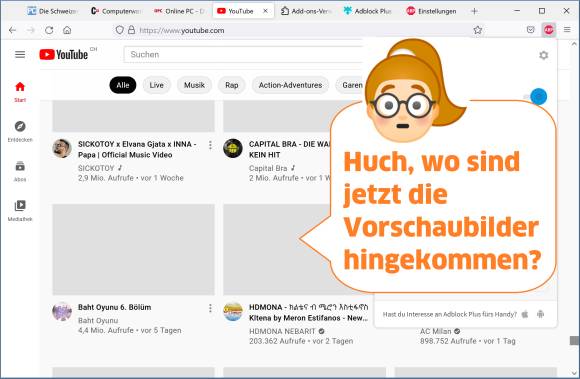Click the Adblock Plus toolbar icon
580x379 pixels.
549,30
